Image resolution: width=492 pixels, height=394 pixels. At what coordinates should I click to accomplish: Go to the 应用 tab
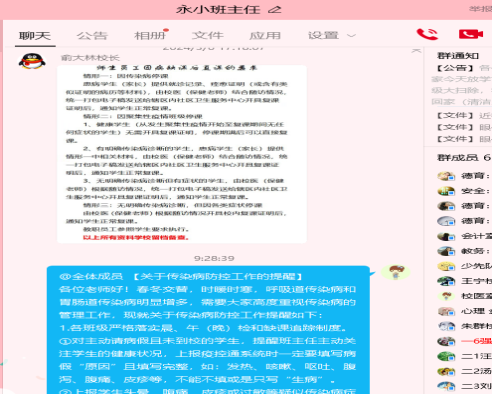click(x=265, y=35)
